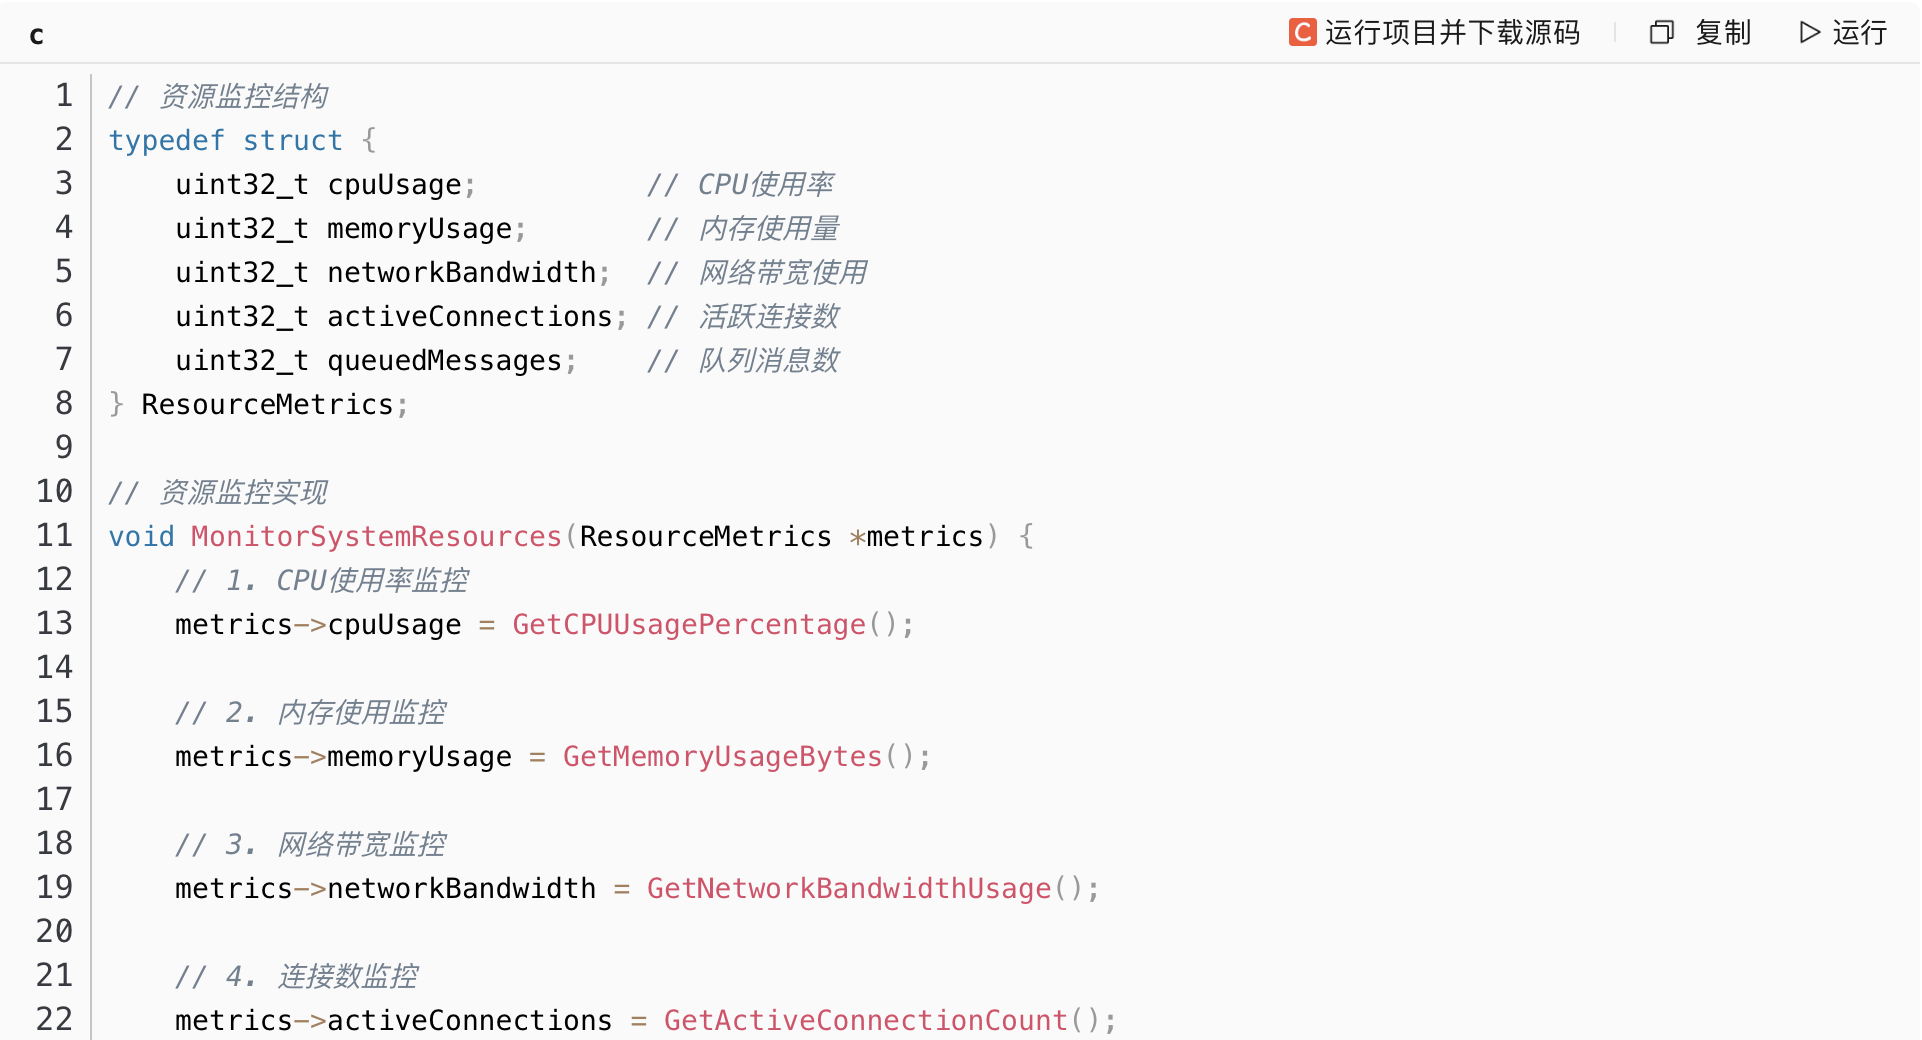The image size is (1922, 1040).
Task: Click line number 11 in the gutter
Action: pyautogui.click(x=55, y=536)
